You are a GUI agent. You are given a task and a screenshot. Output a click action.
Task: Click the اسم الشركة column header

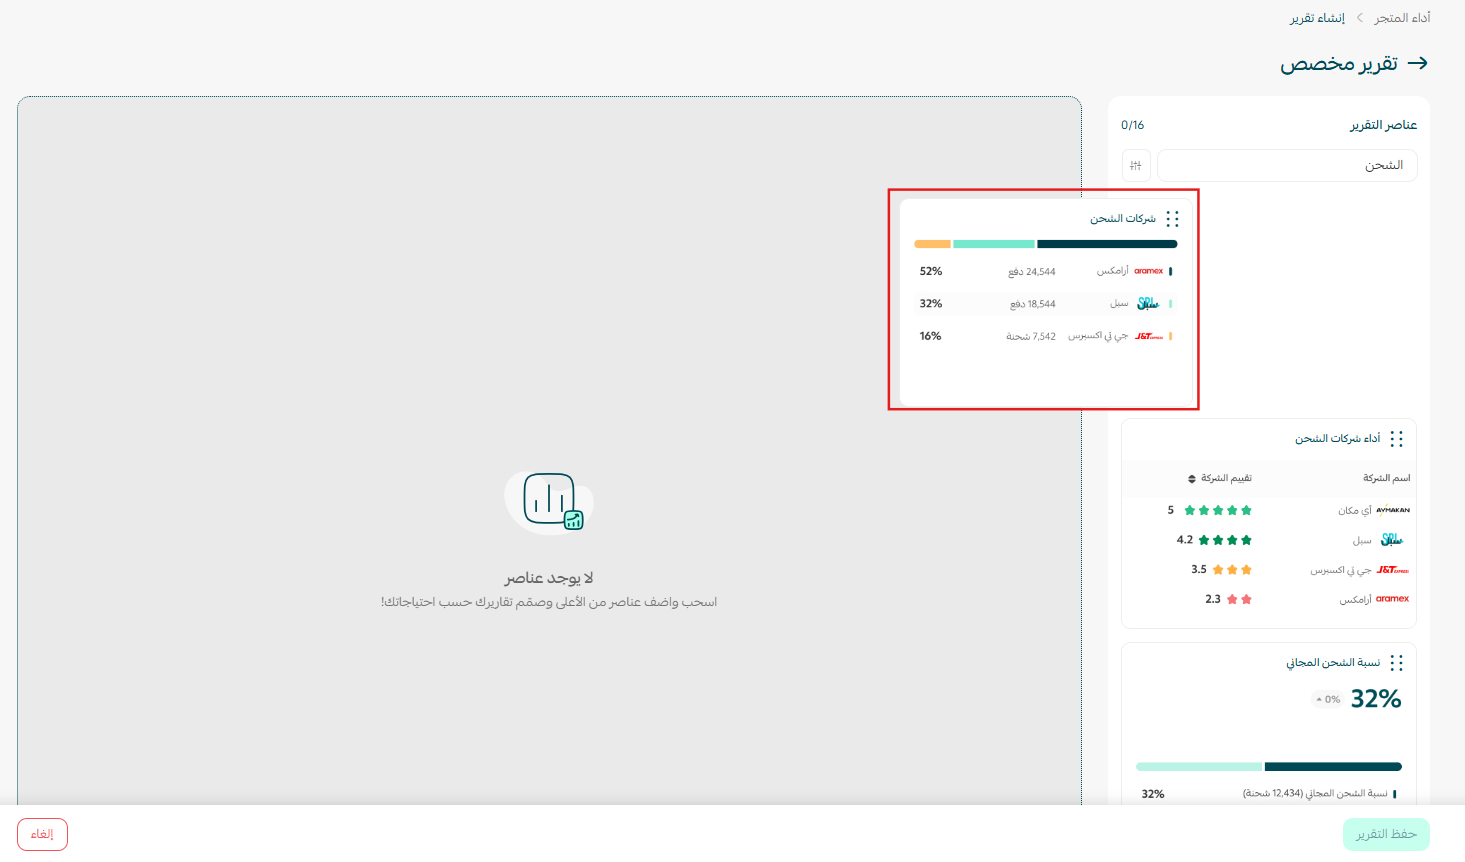tap(1386, 478)
